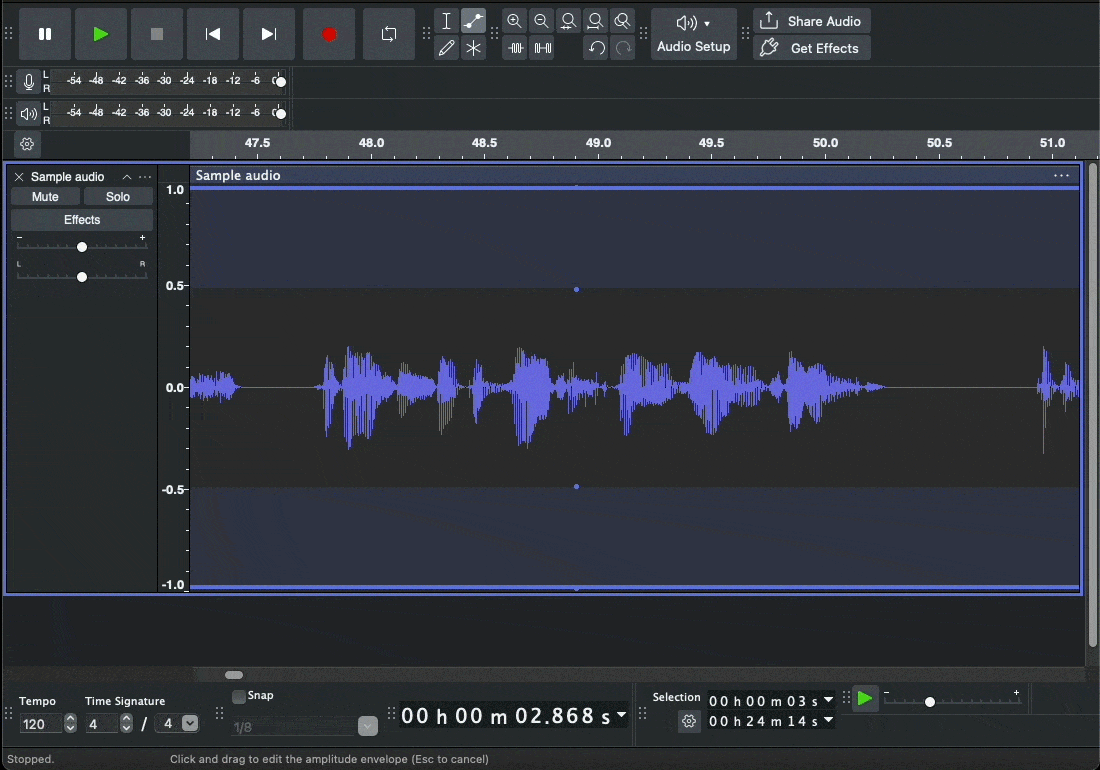Expand the time signature denominator dropdown
Screen dimensions: 1100x770
pos(190,723)
